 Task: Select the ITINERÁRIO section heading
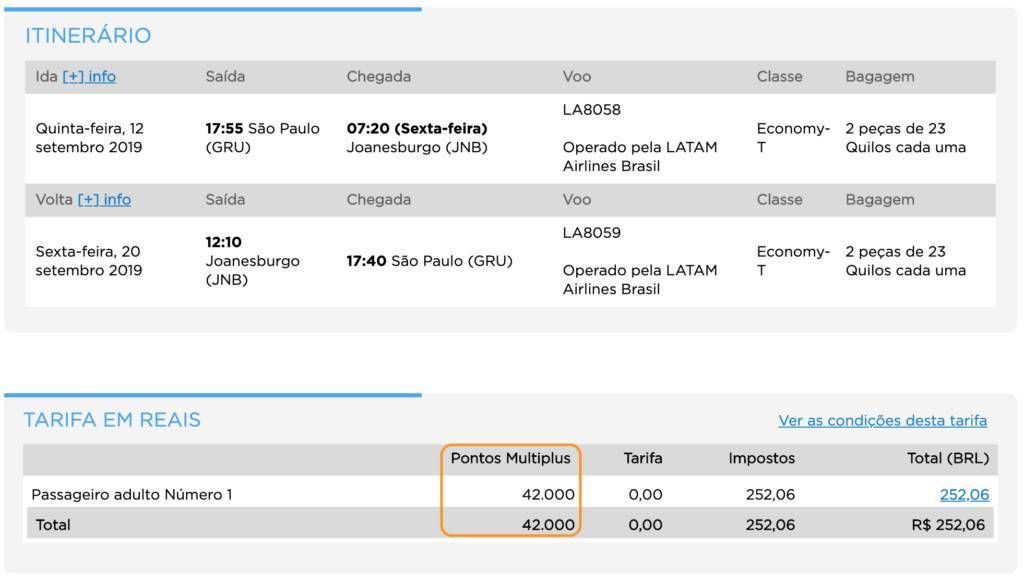tap(88, 35)
